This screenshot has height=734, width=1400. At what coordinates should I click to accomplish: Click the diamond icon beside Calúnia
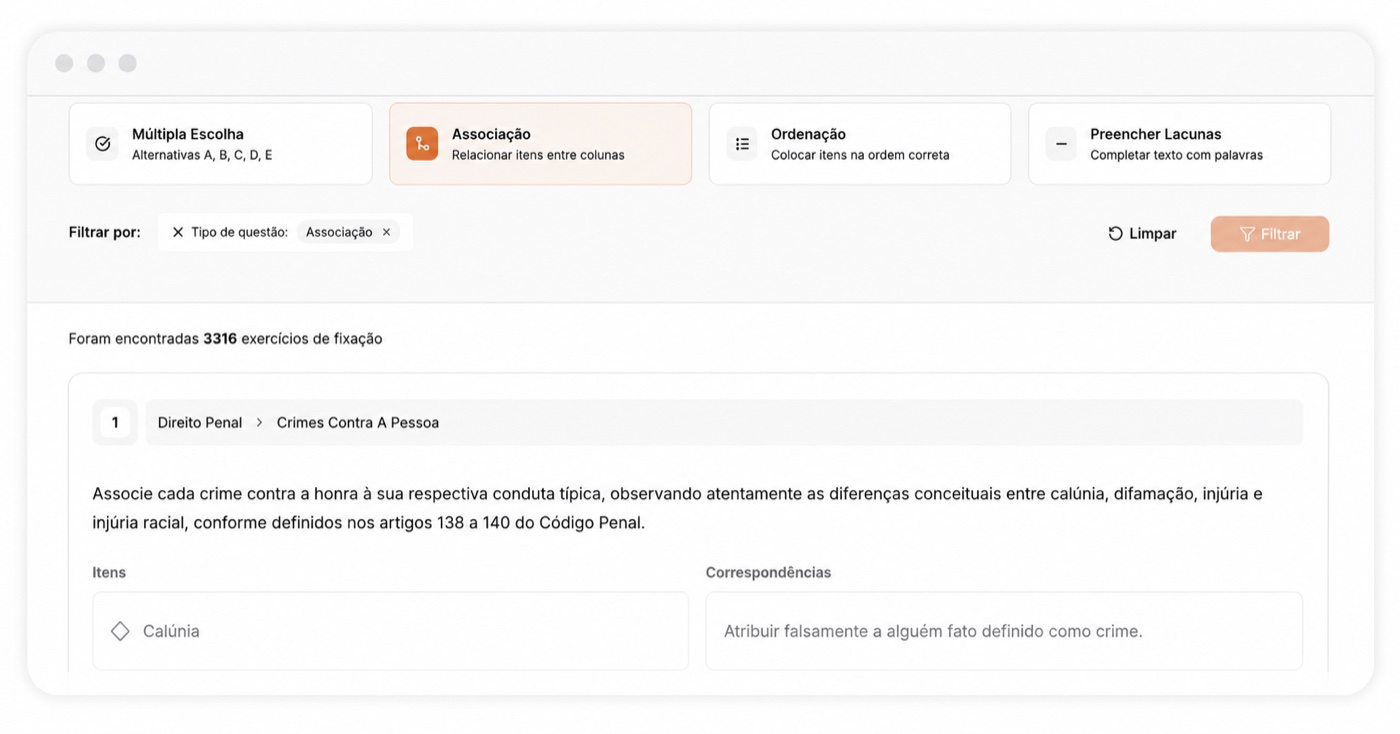pos(120,631)
